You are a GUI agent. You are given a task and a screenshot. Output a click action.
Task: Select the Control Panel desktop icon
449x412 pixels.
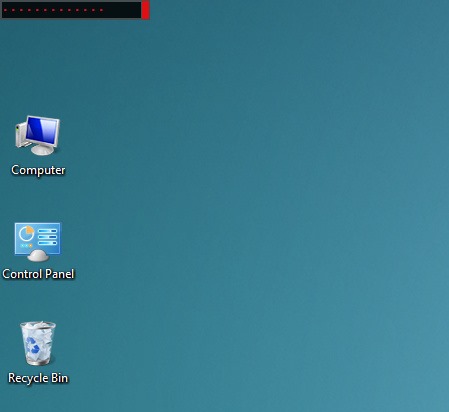tap(38, 251)
